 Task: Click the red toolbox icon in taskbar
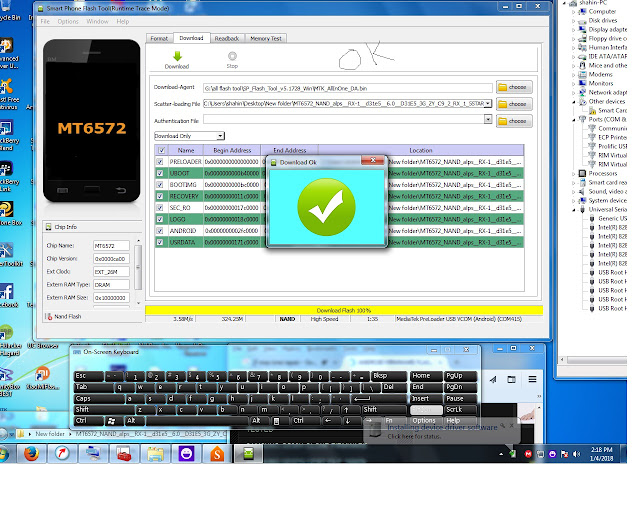tap(124, 454)
